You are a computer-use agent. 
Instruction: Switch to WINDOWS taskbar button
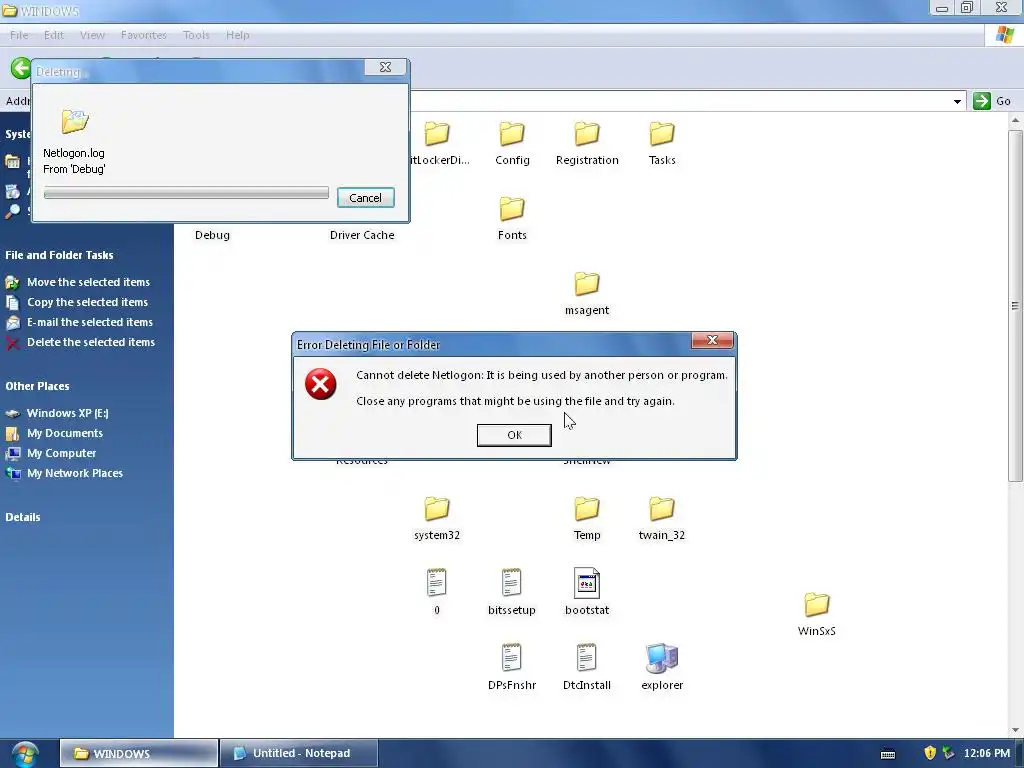138,754
